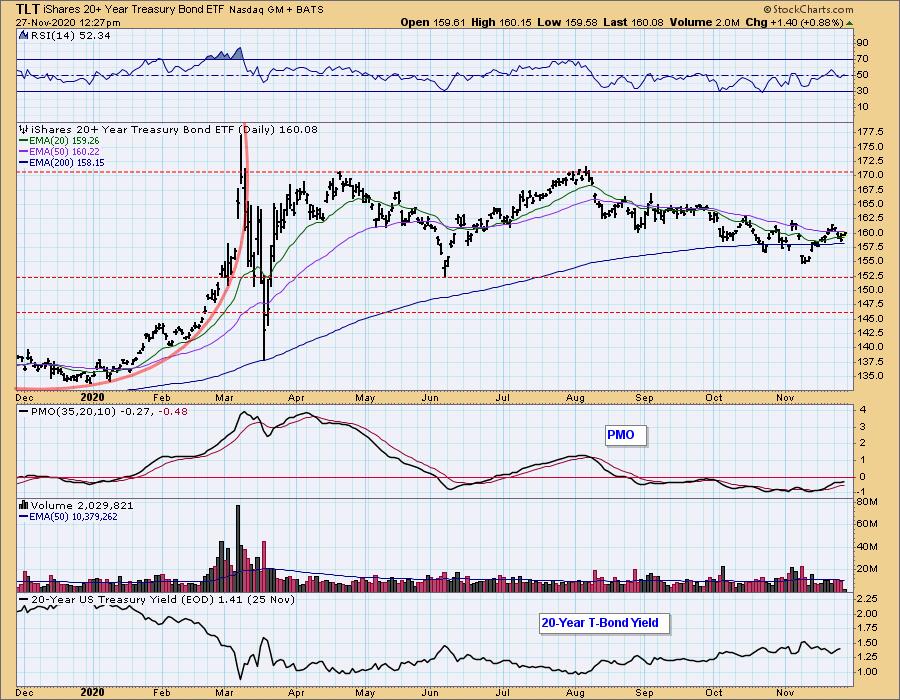900x700 pixels.
Task: Click the RSI(14) 52.34 indicator label
Action: 71,36
